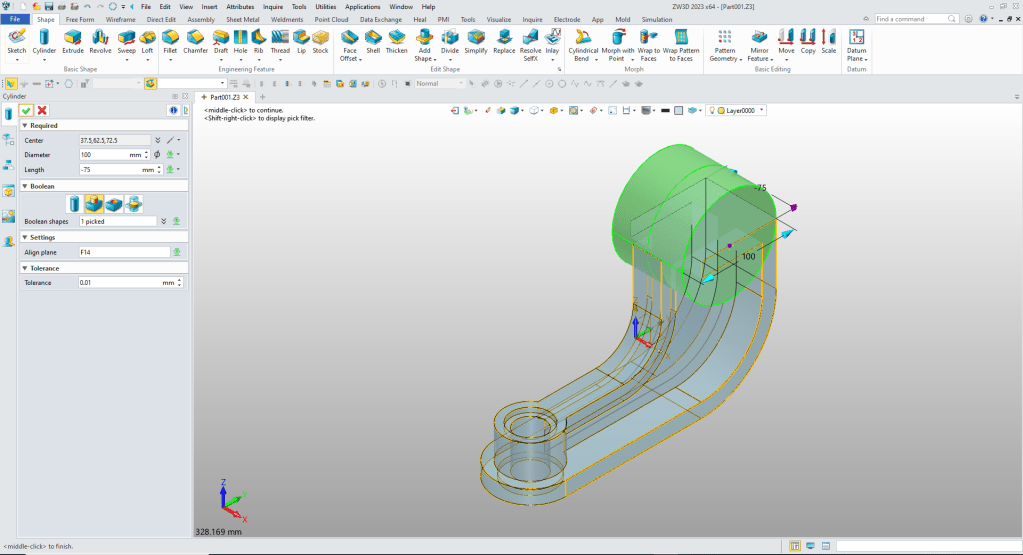Select the Add boolean option
The width and height of the screenshot is (1023, 555).
point(94,204)
